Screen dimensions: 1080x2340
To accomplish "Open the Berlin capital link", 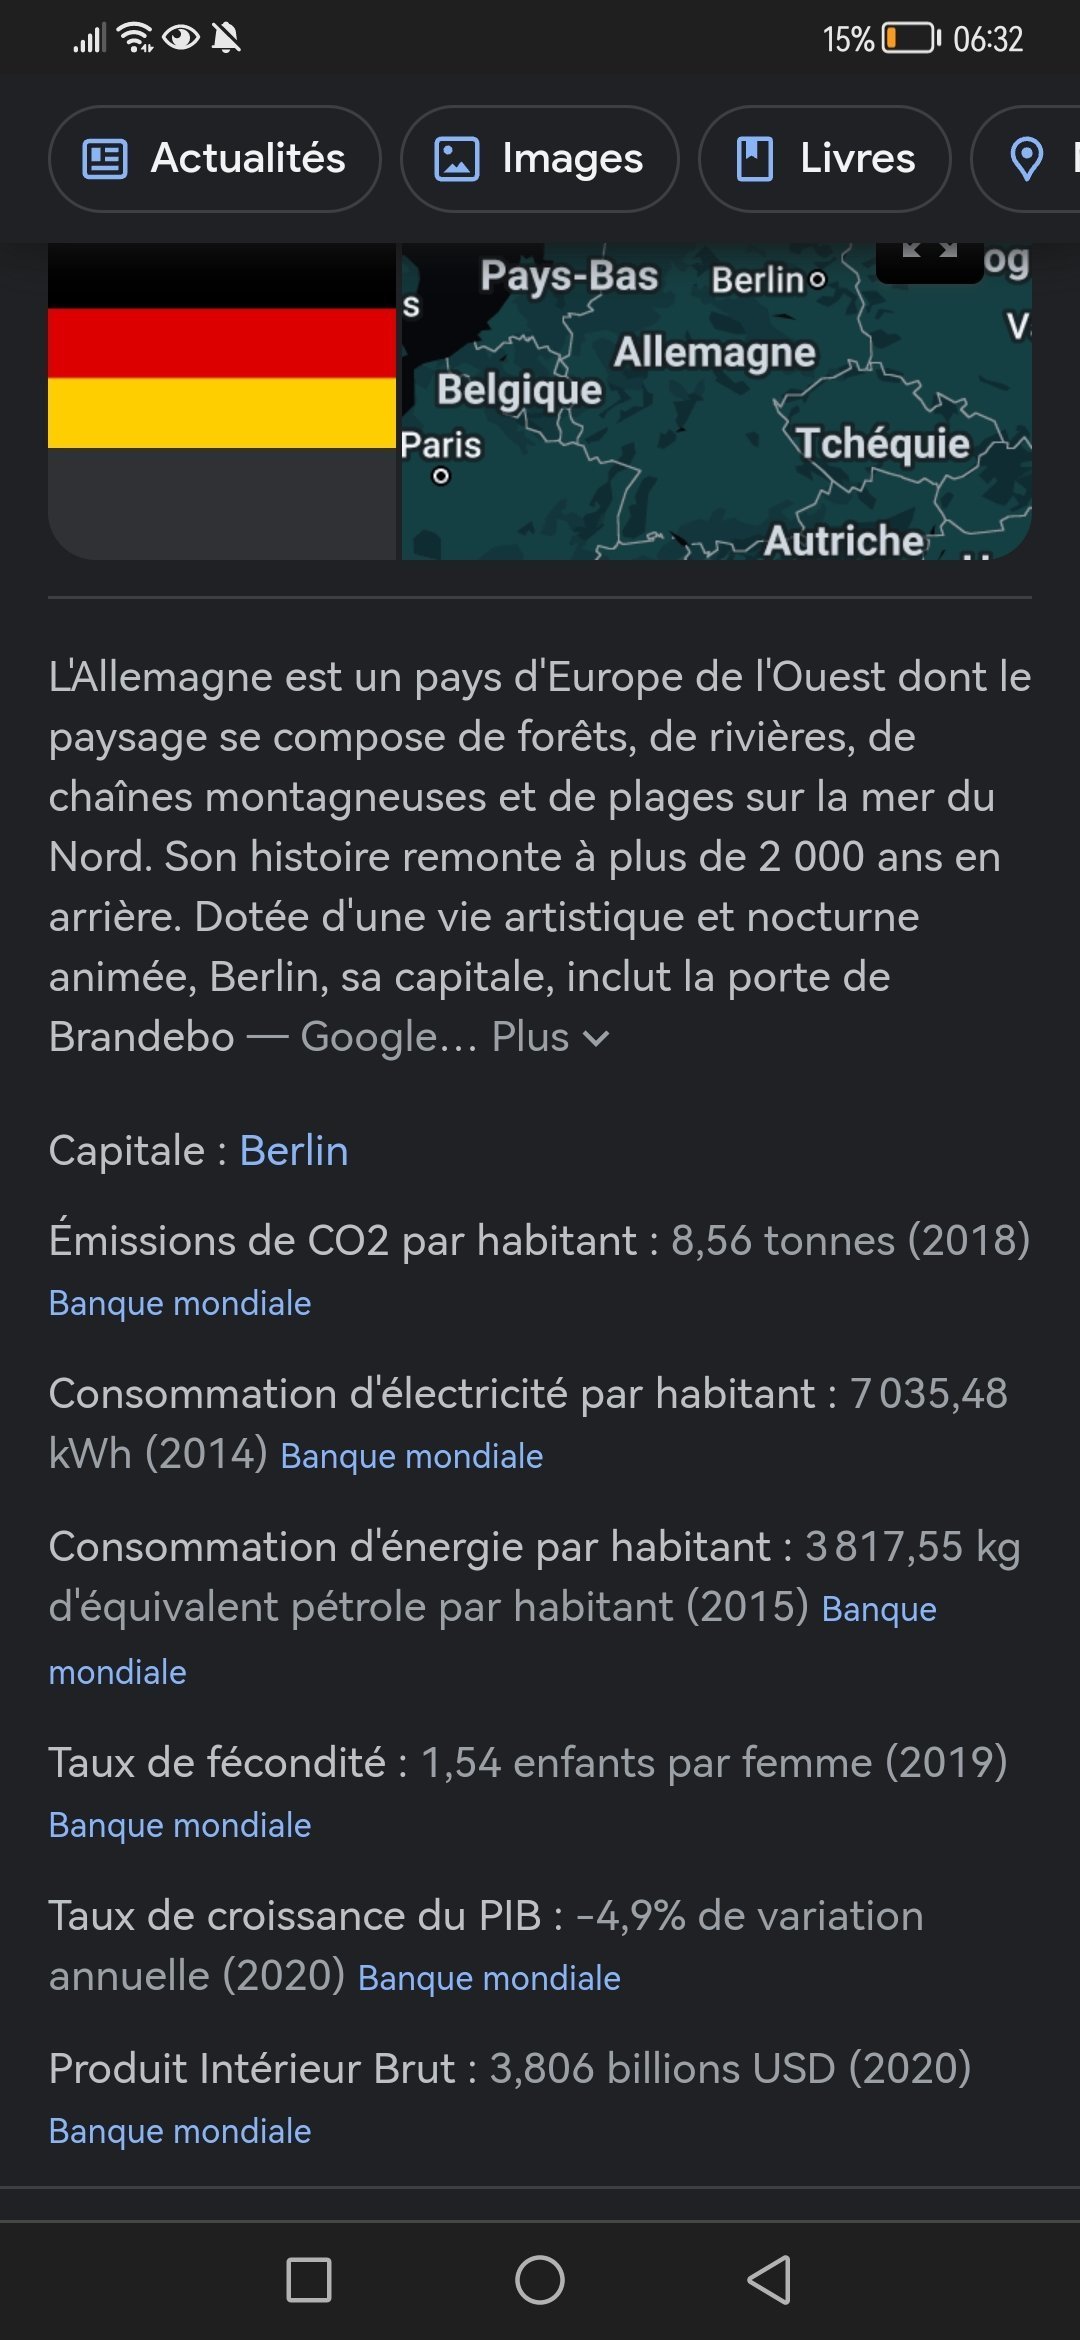I will pyautogui.click(x=294, y=1150).
